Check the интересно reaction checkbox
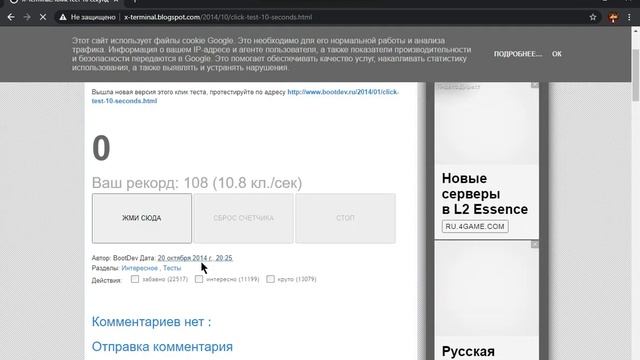The width and height of the screenshot is (640, 360). 199,279
